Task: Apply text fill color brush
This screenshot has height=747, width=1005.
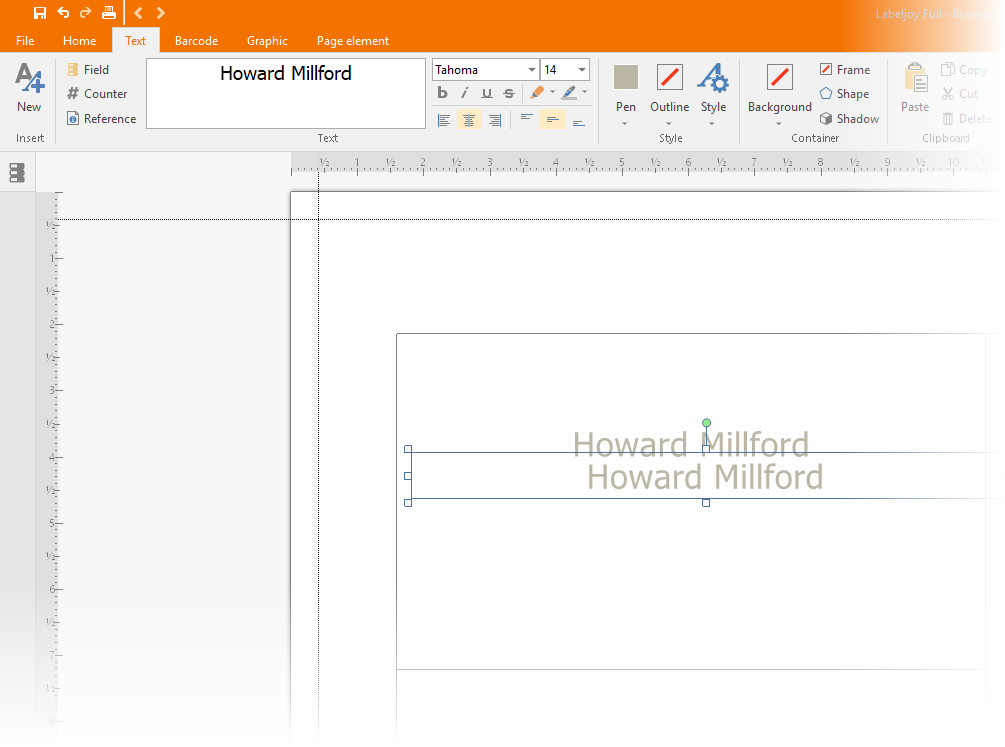Action: tap(537, 93)
